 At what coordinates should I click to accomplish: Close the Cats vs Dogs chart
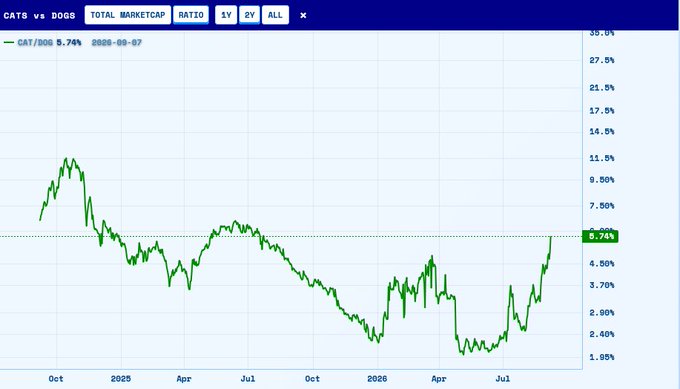(303, 15)
